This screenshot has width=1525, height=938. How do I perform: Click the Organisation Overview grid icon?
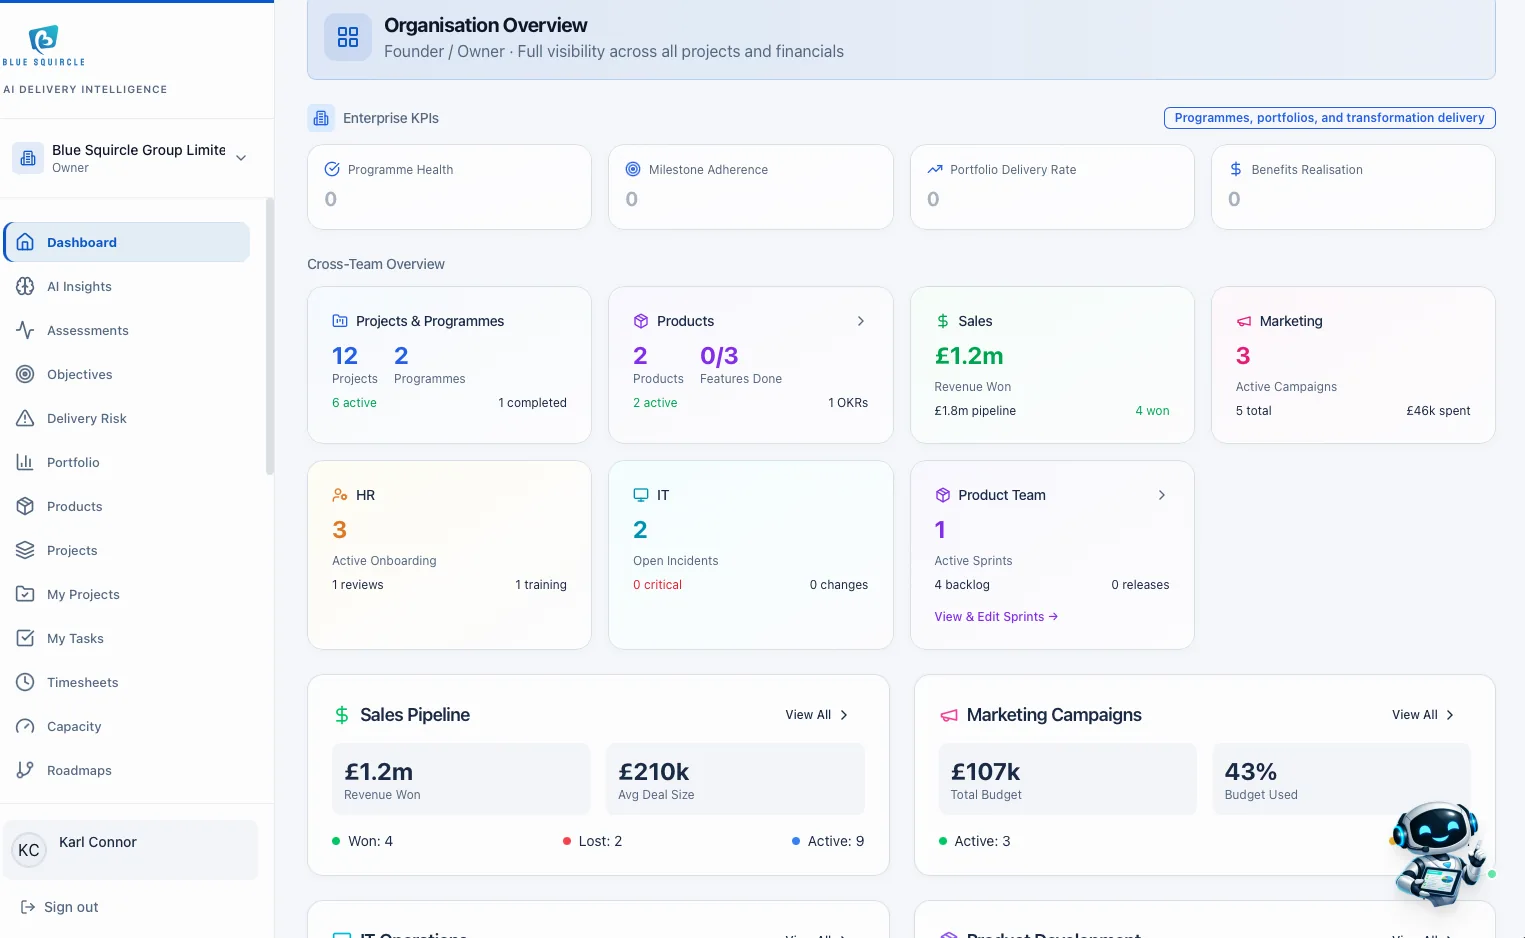pyautogui.click(x=348, y=37)
